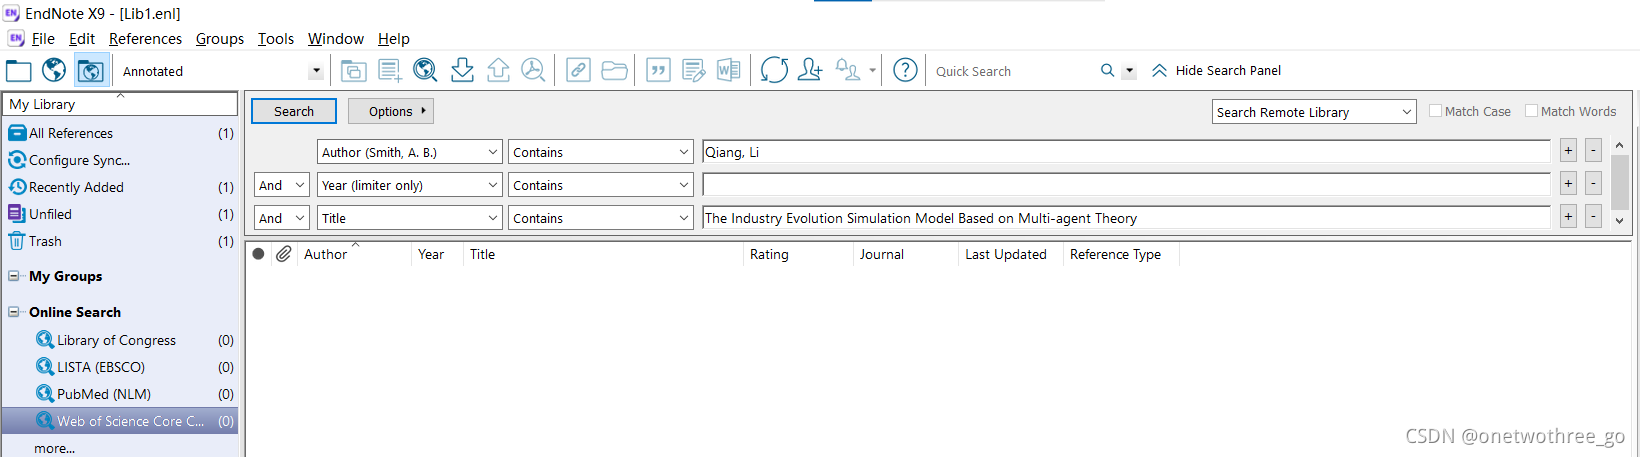Collapse the My Groups group set
Viewport: 1640px width, 457px height.
[14, 276]
